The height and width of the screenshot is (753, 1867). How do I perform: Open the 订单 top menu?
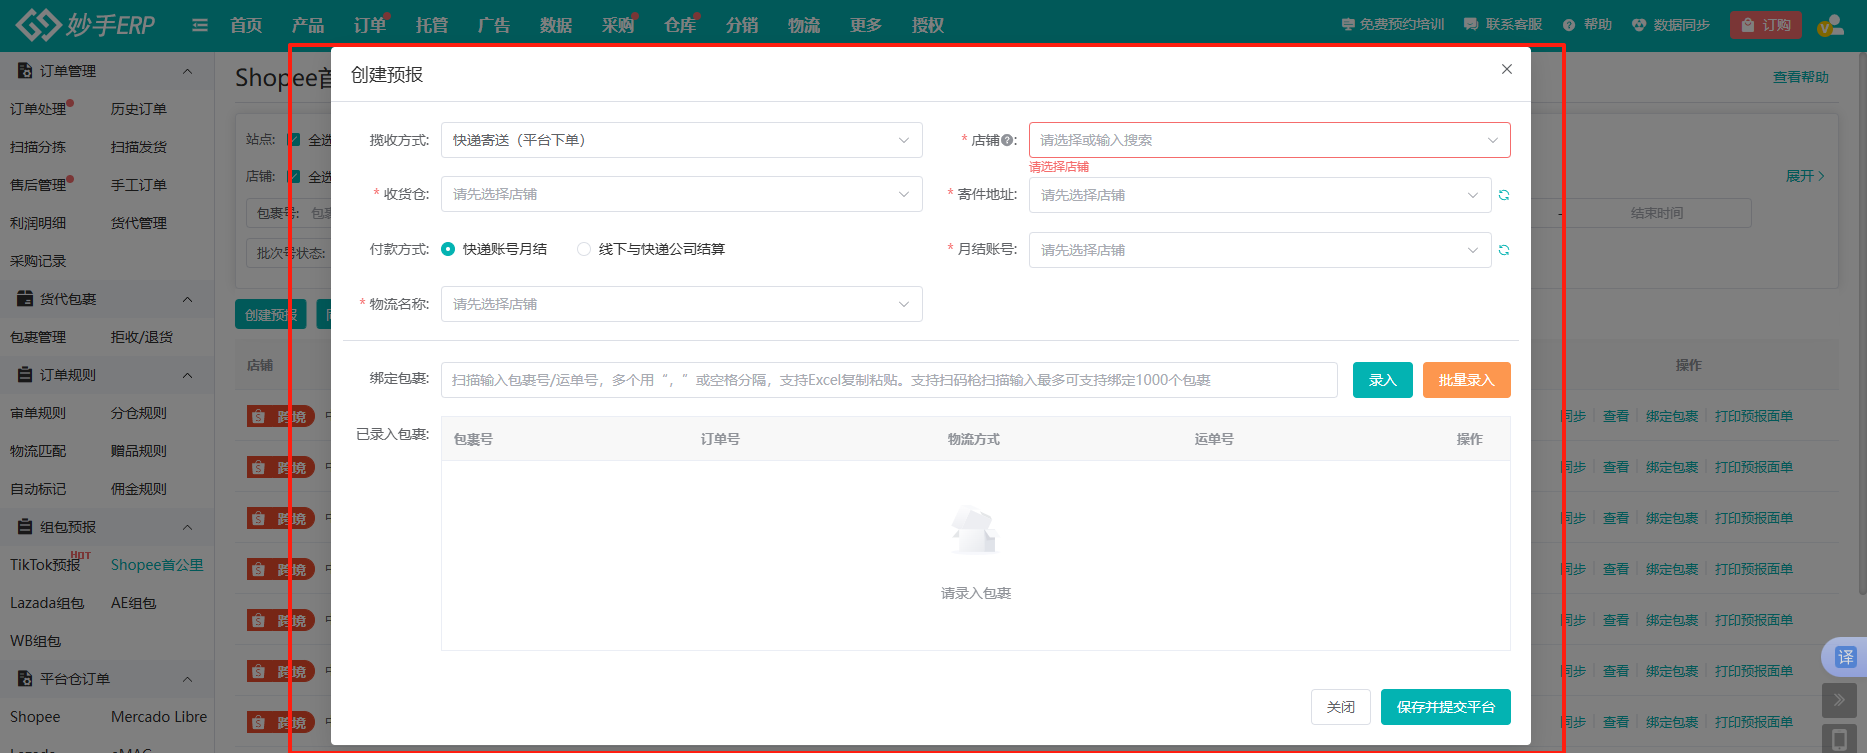[x=369, y=25]
